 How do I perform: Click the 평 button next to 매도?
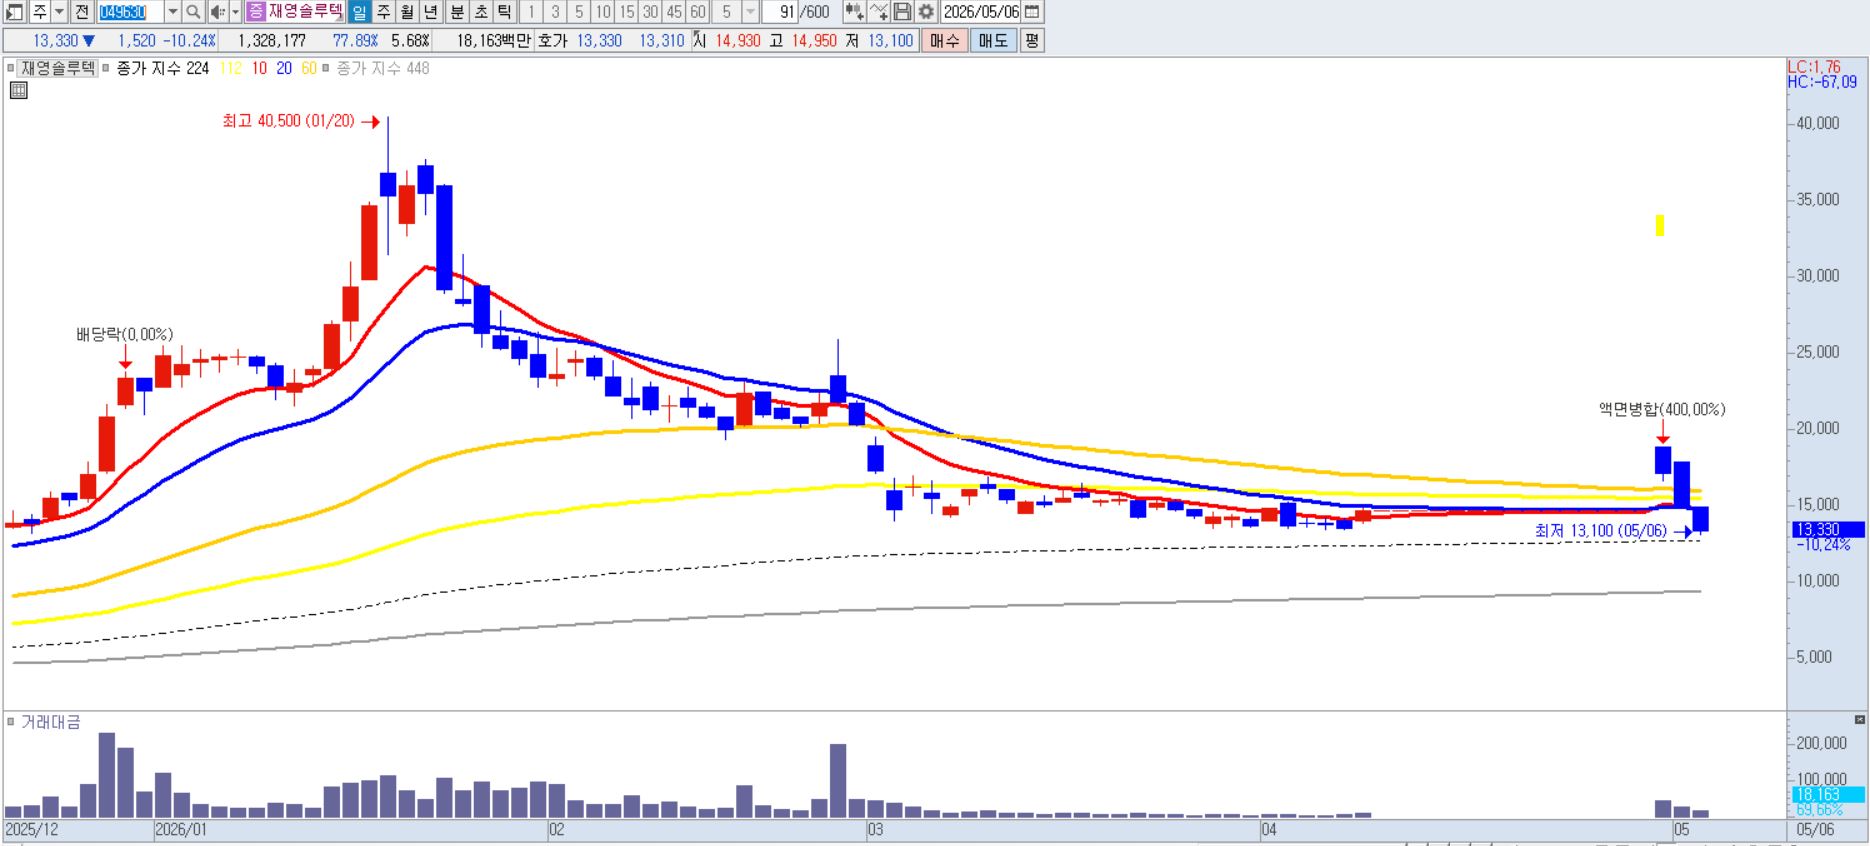click(x=1032, y=40)
